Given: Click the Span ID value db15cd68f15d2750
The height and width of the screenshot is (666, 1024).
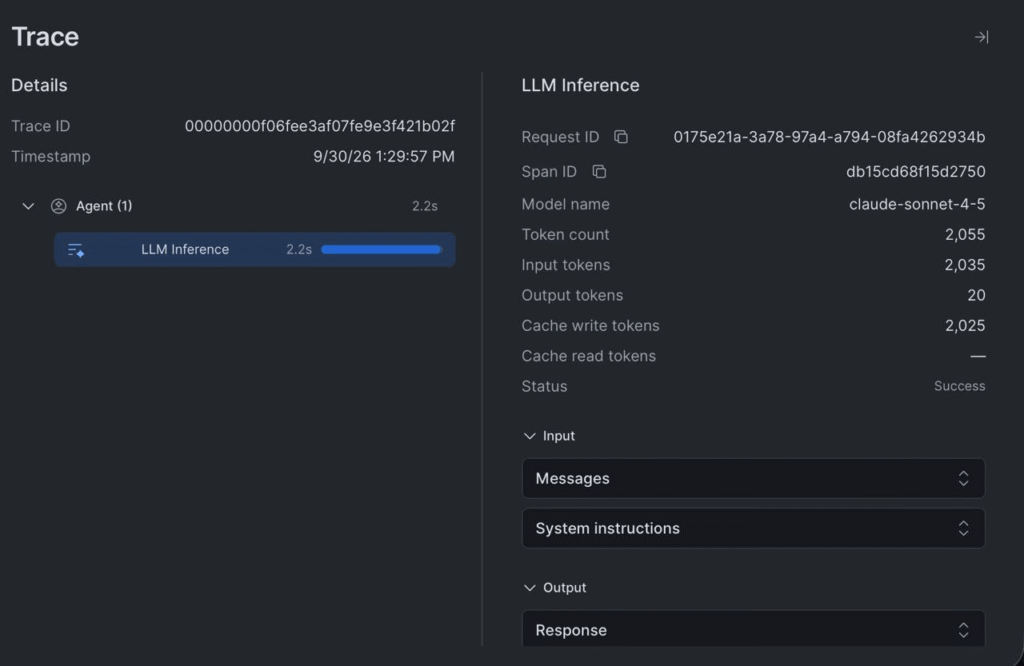Looking at the screenshot, I should pos(916,172).
